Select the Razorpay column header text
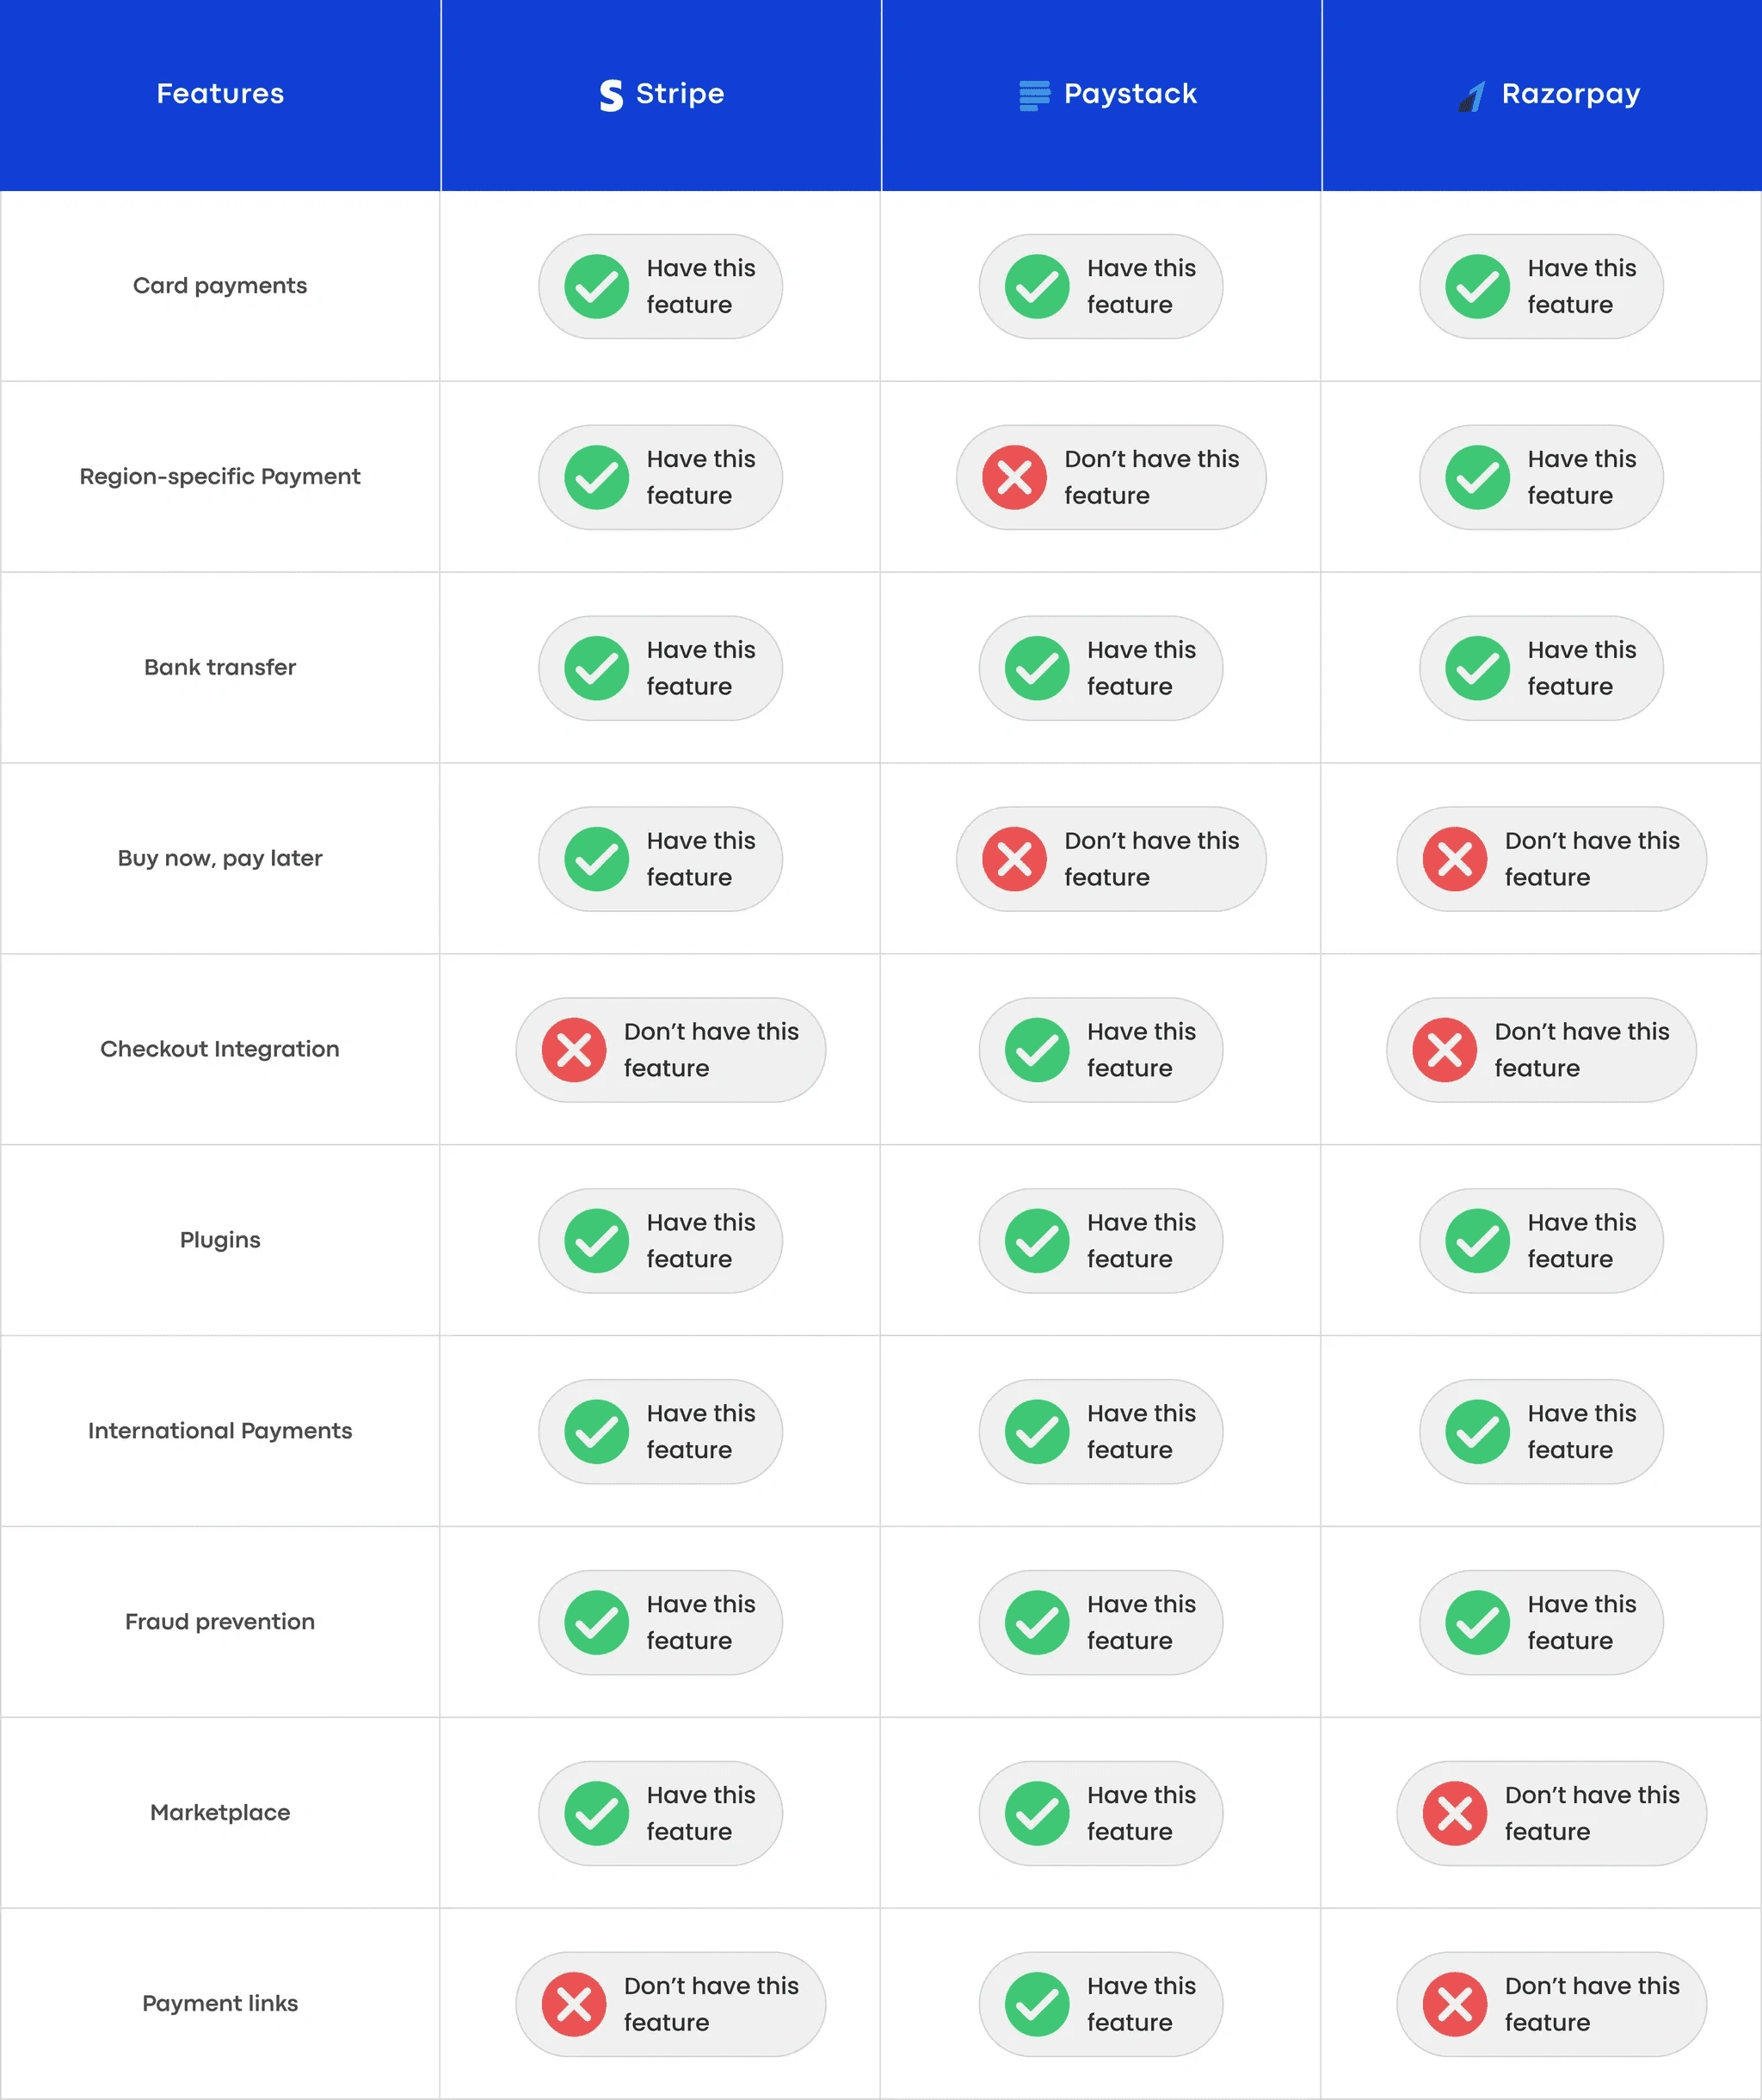Image resolution: width=1762 pixels, height=2100 pixels. (1570, 95)
